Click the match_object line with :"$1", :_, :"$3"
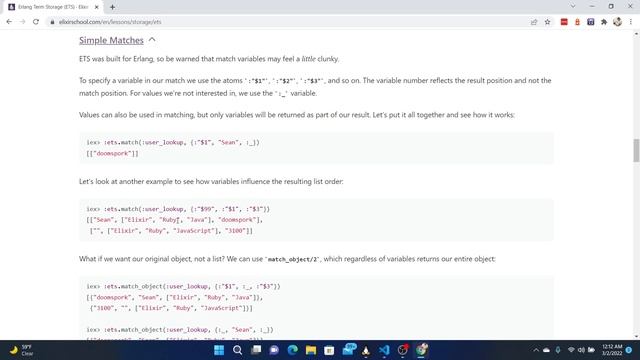Screen dimensions: 640x360 (183, 287)
